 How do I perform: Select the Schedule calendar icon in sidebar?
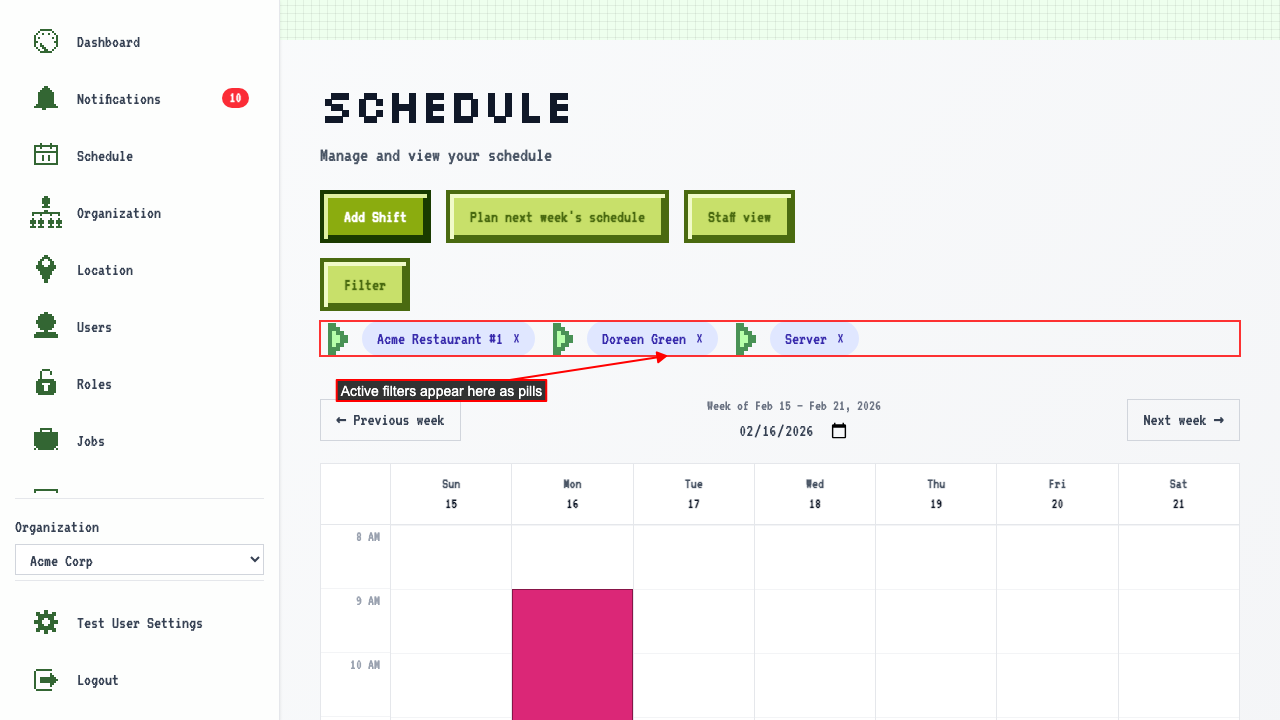click(46, 156)
